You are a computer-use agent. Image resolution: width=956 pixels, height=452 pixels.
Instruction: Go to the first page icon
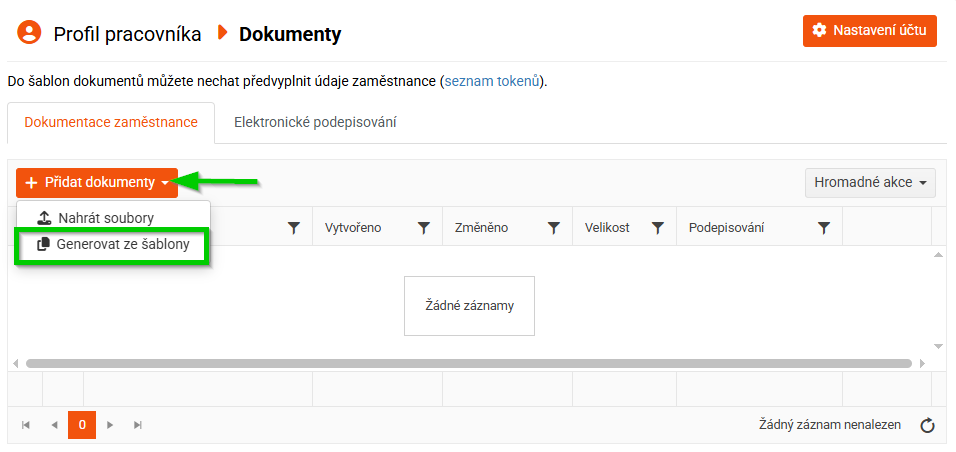[26, 425]
